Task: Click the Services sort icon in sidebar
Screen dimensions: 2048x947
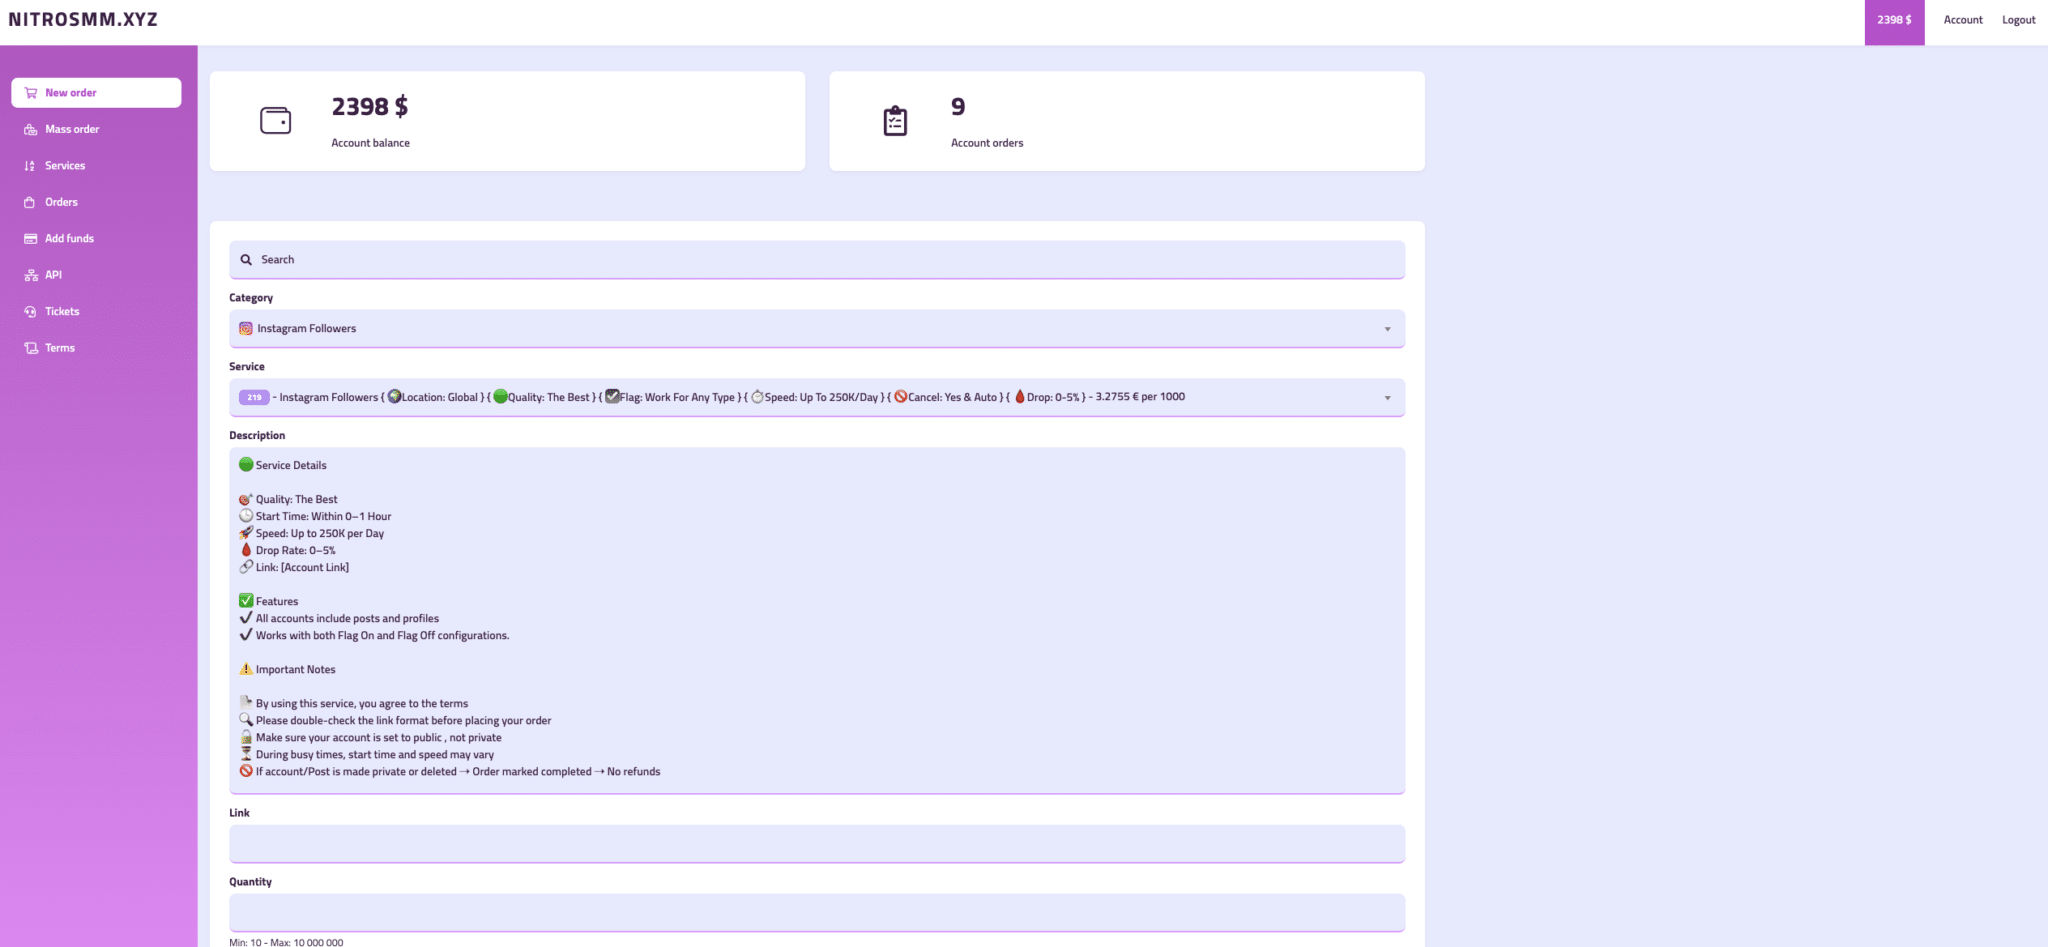Action: 30,166
